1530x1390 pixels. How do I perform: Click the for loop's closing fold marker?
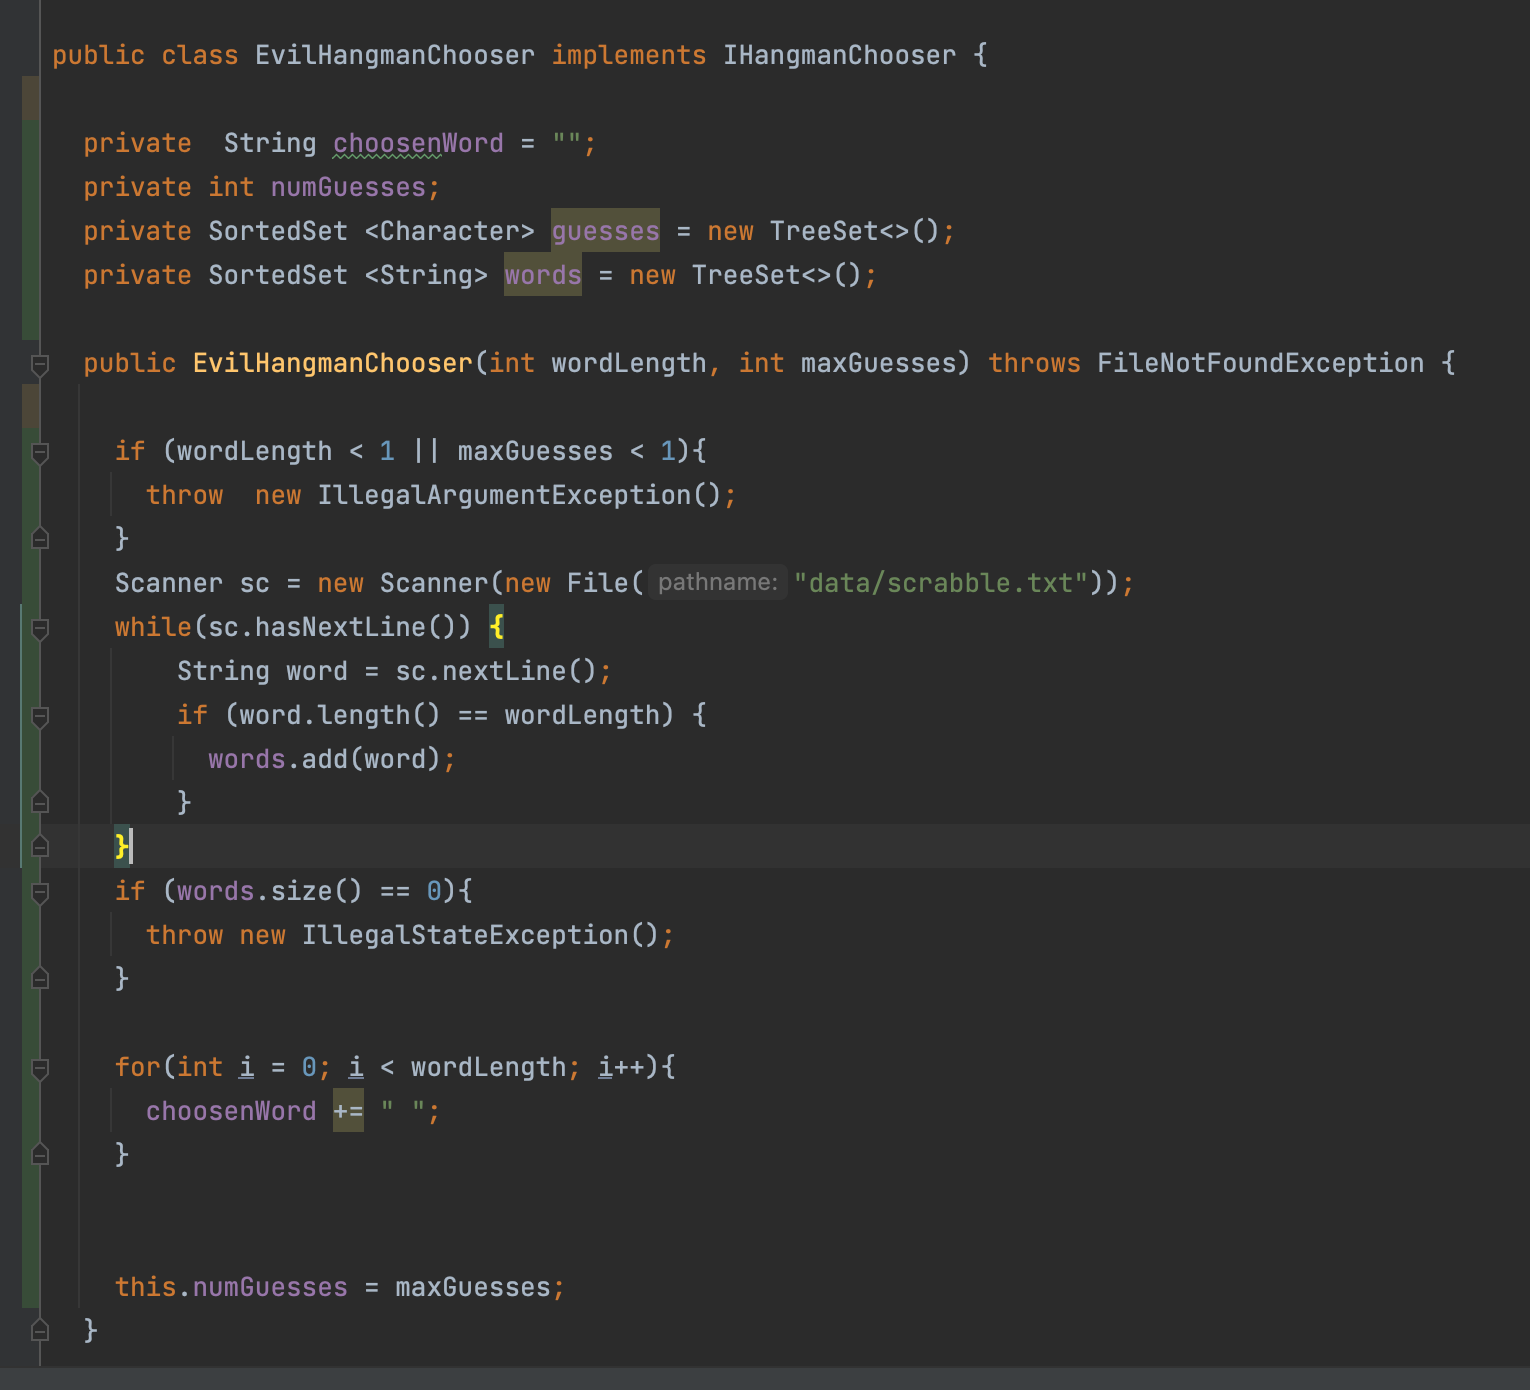[40, 1154]
